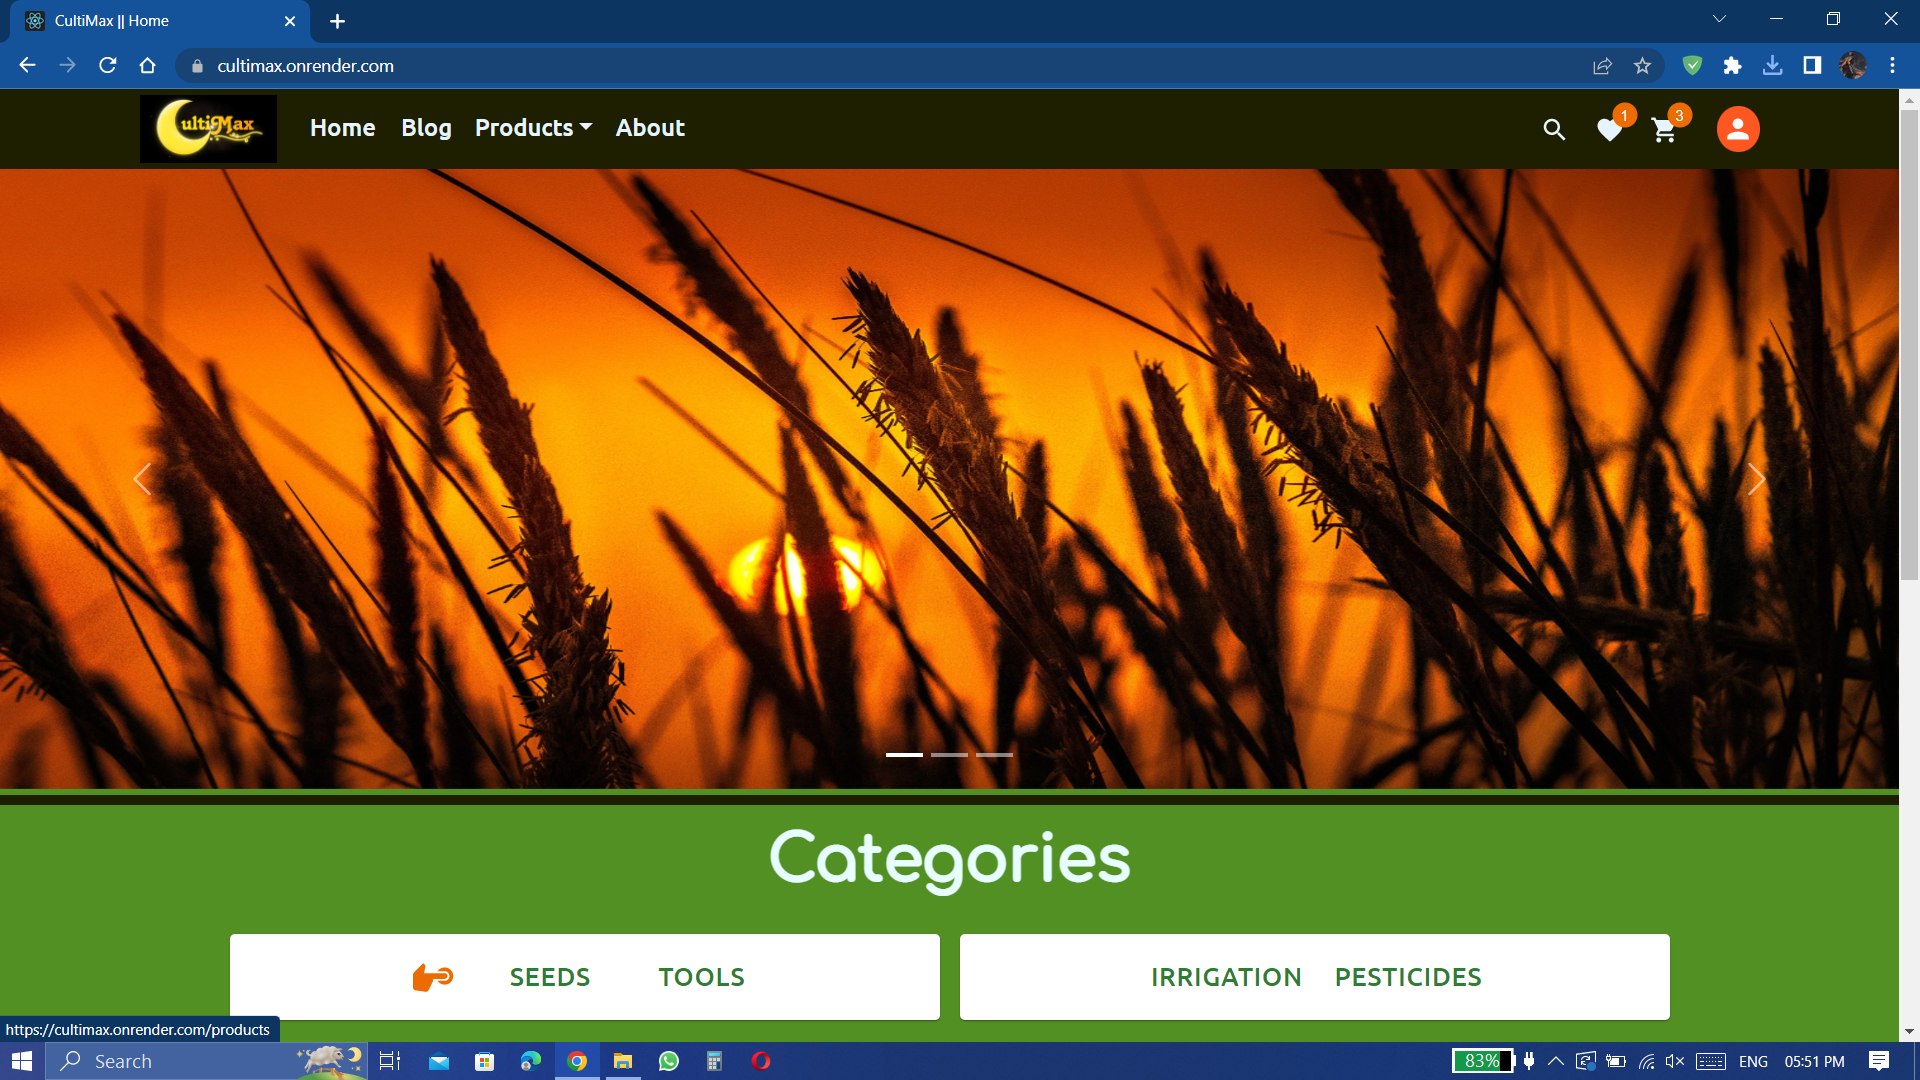
Task: Bookmark this page with the star
Action: [1642, 66]
